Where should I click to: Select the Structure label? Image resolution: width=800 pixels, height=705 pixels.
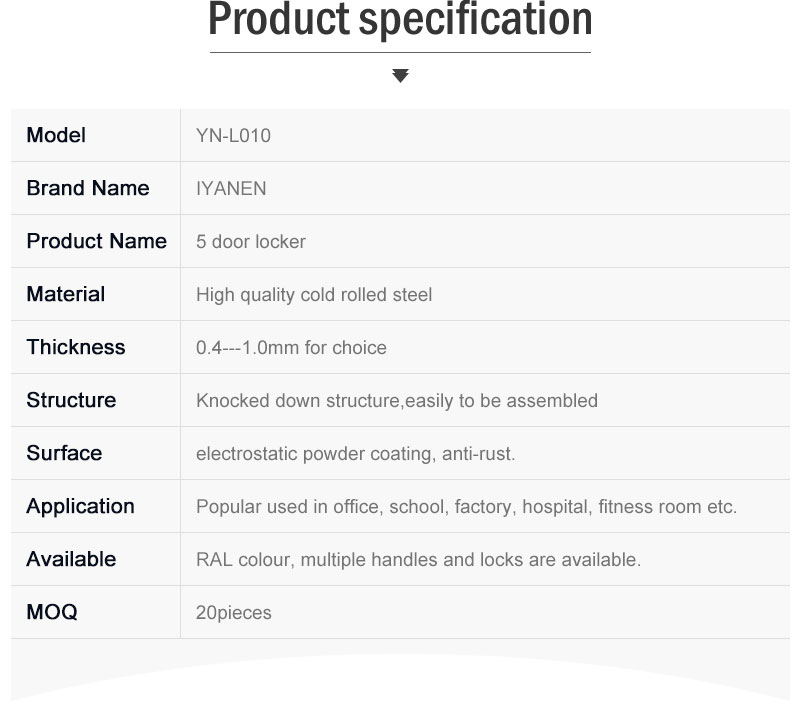pos(71,400)
